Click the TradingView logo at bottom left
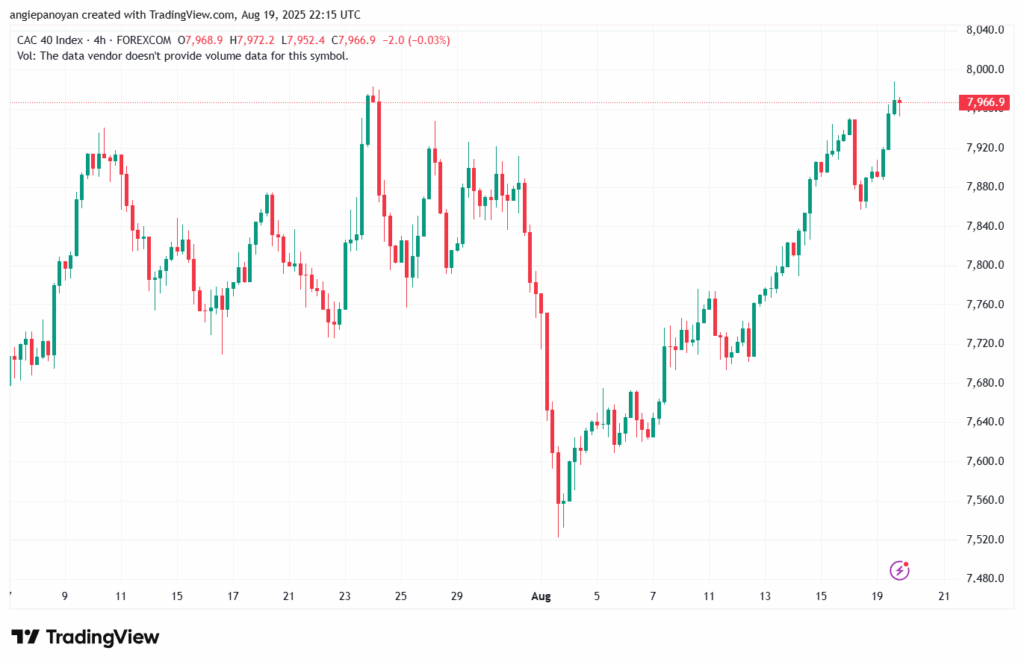 pyautogui.click(x=85, y=637)
